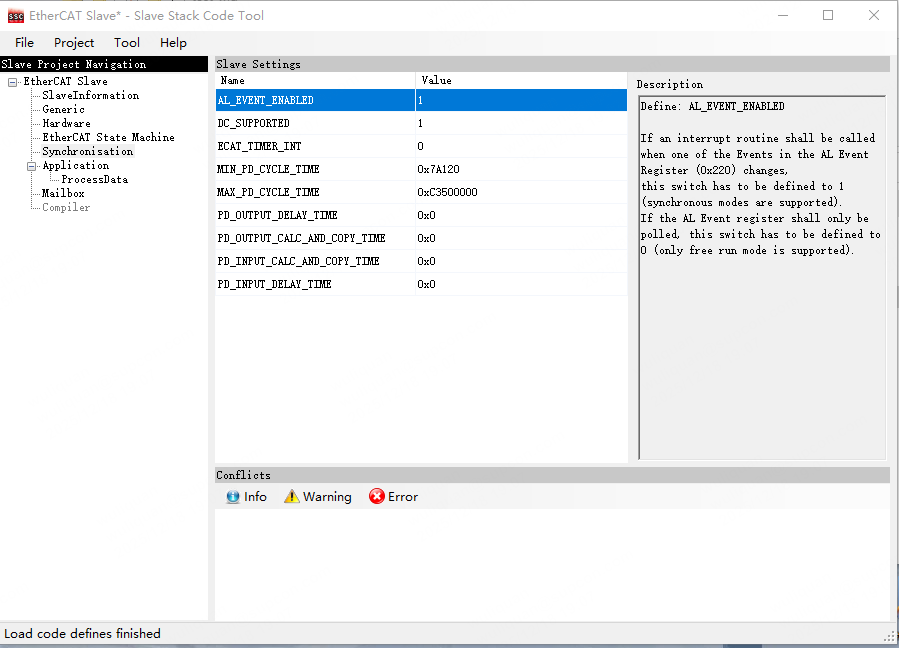Open the Tool menu

coord(127,42)
